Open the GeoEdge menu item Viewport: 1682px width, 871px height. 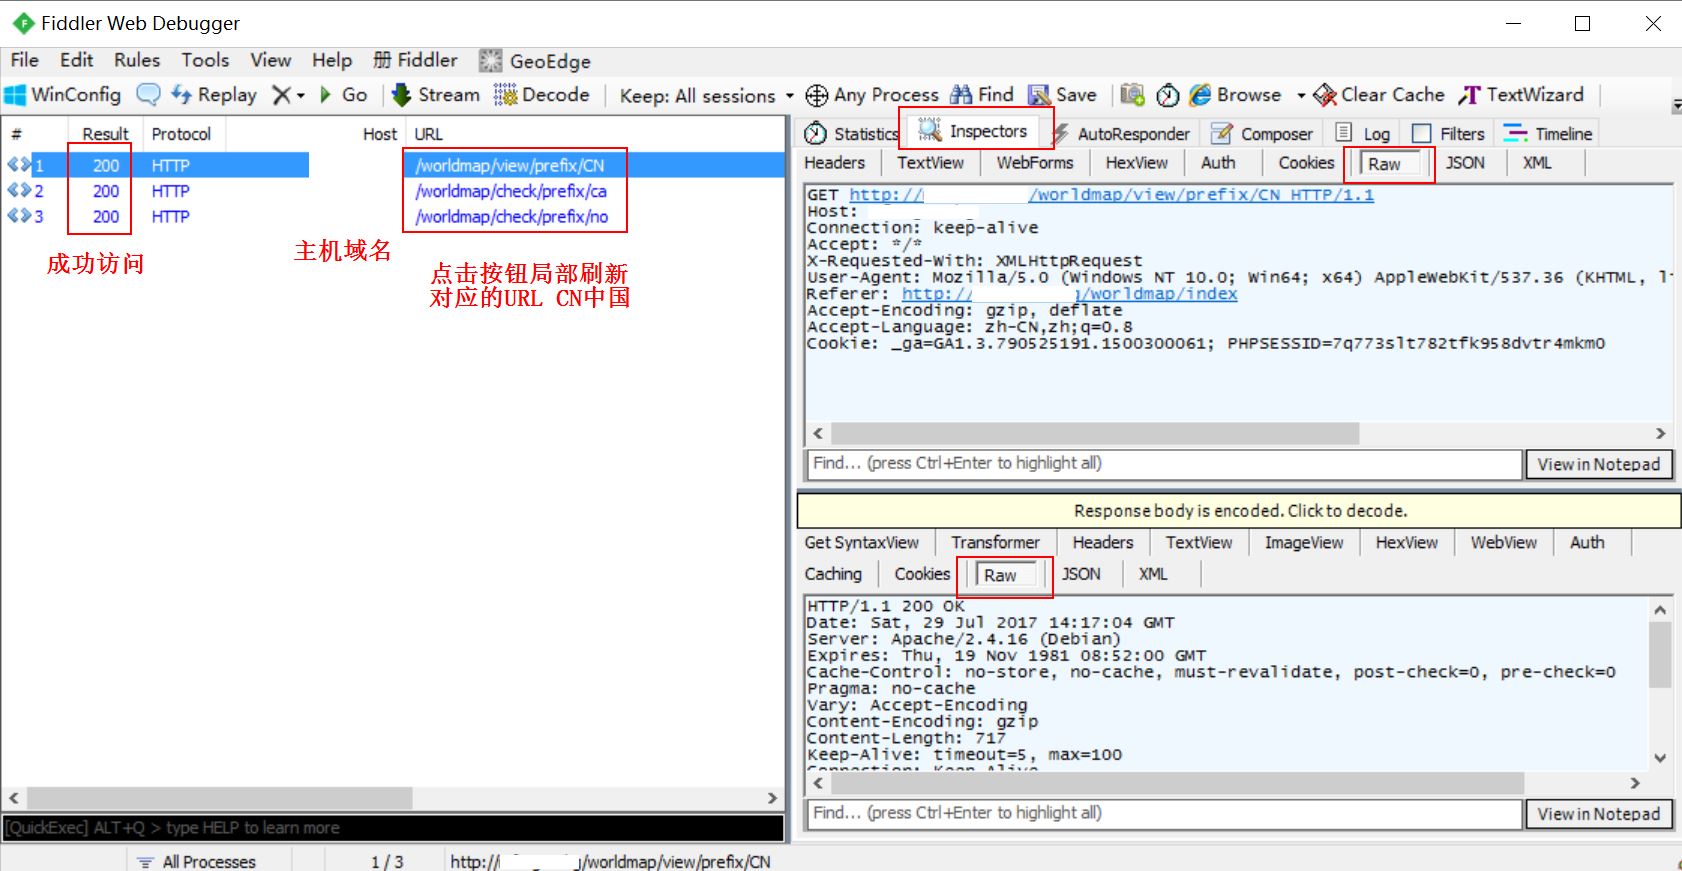(x=535, y=61)
